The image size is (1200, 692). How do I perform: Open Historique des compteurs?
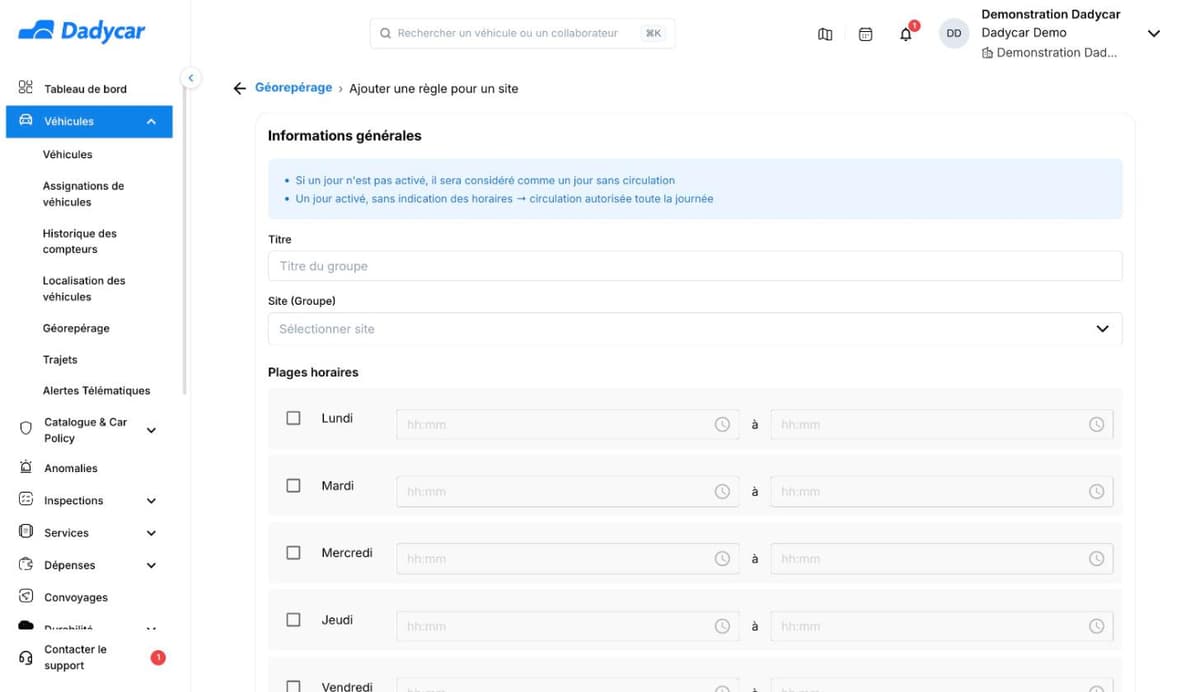(80, 241)
